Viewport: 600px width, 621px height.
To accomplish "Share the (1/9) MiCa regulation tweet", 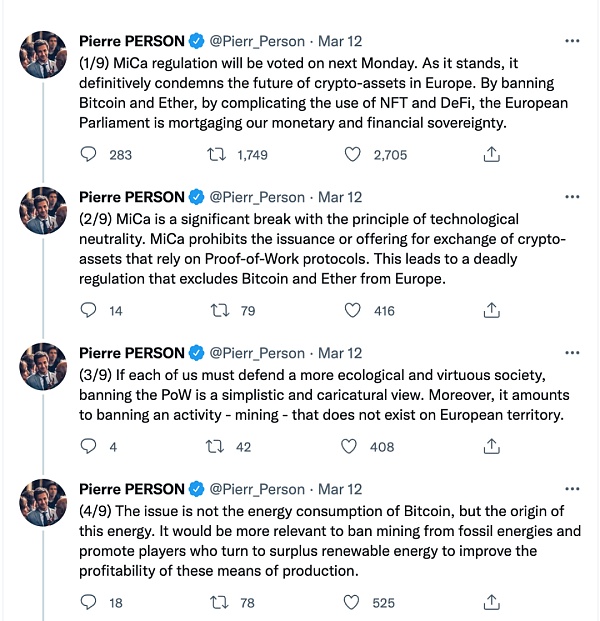I will pos(491,155).
